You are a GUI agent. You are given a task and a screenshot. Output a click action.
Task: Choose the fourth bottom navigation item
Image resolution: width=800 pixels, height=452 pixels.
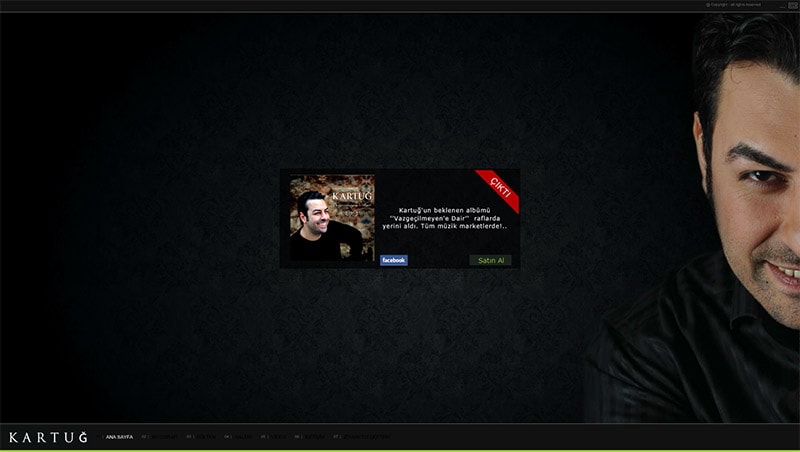240,437
